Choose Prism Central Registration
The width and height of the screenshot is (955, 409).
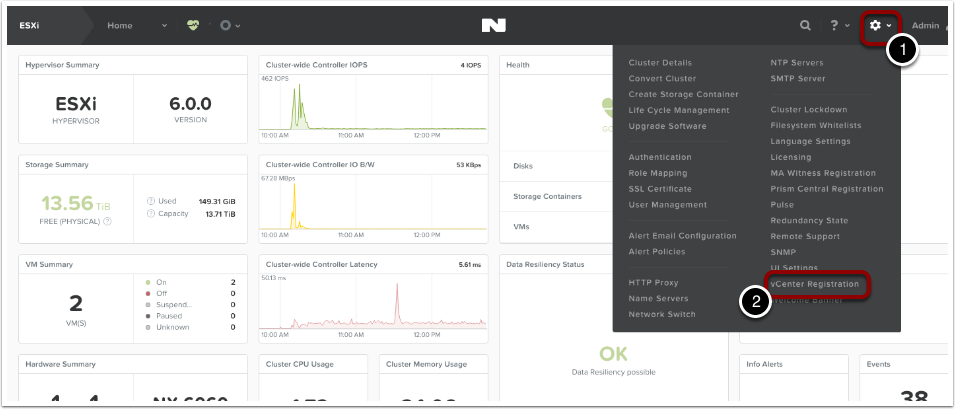tap(827, 189)
